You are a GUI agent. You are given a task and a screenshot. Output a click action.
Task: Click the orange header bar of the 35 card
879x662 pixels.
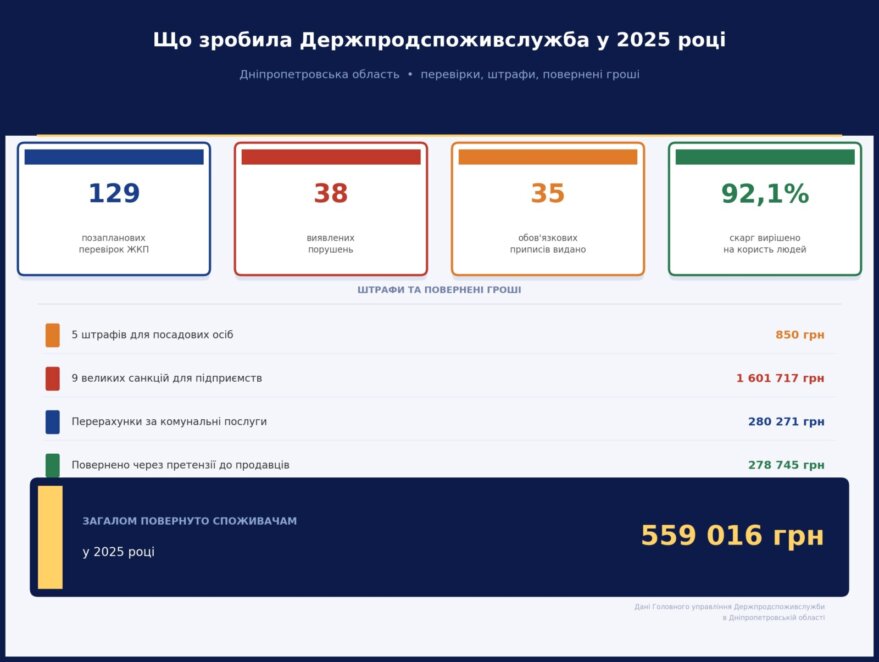click(548, 157)
